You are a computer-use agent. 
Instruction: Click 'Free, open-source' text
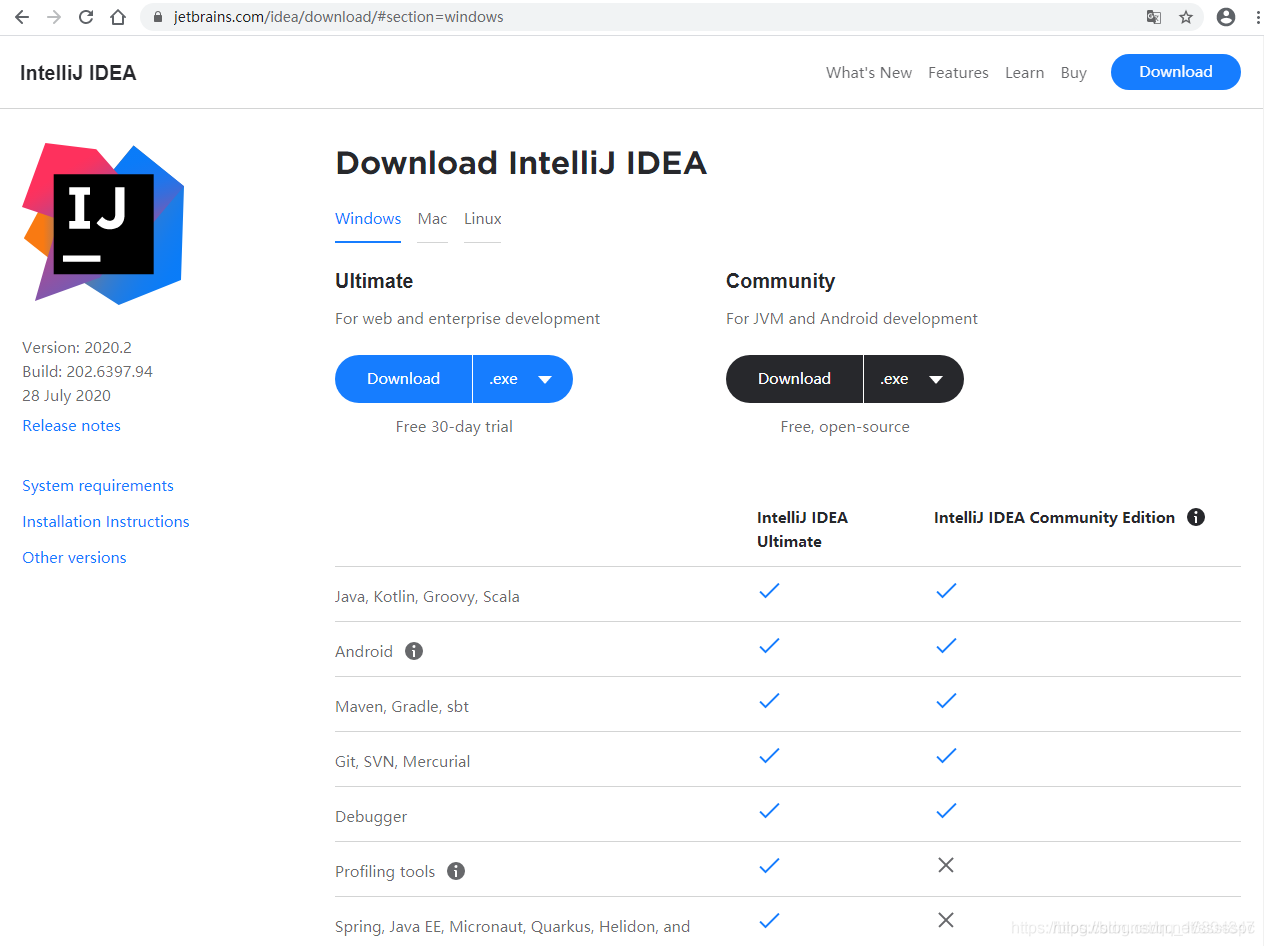coord(845,427)
